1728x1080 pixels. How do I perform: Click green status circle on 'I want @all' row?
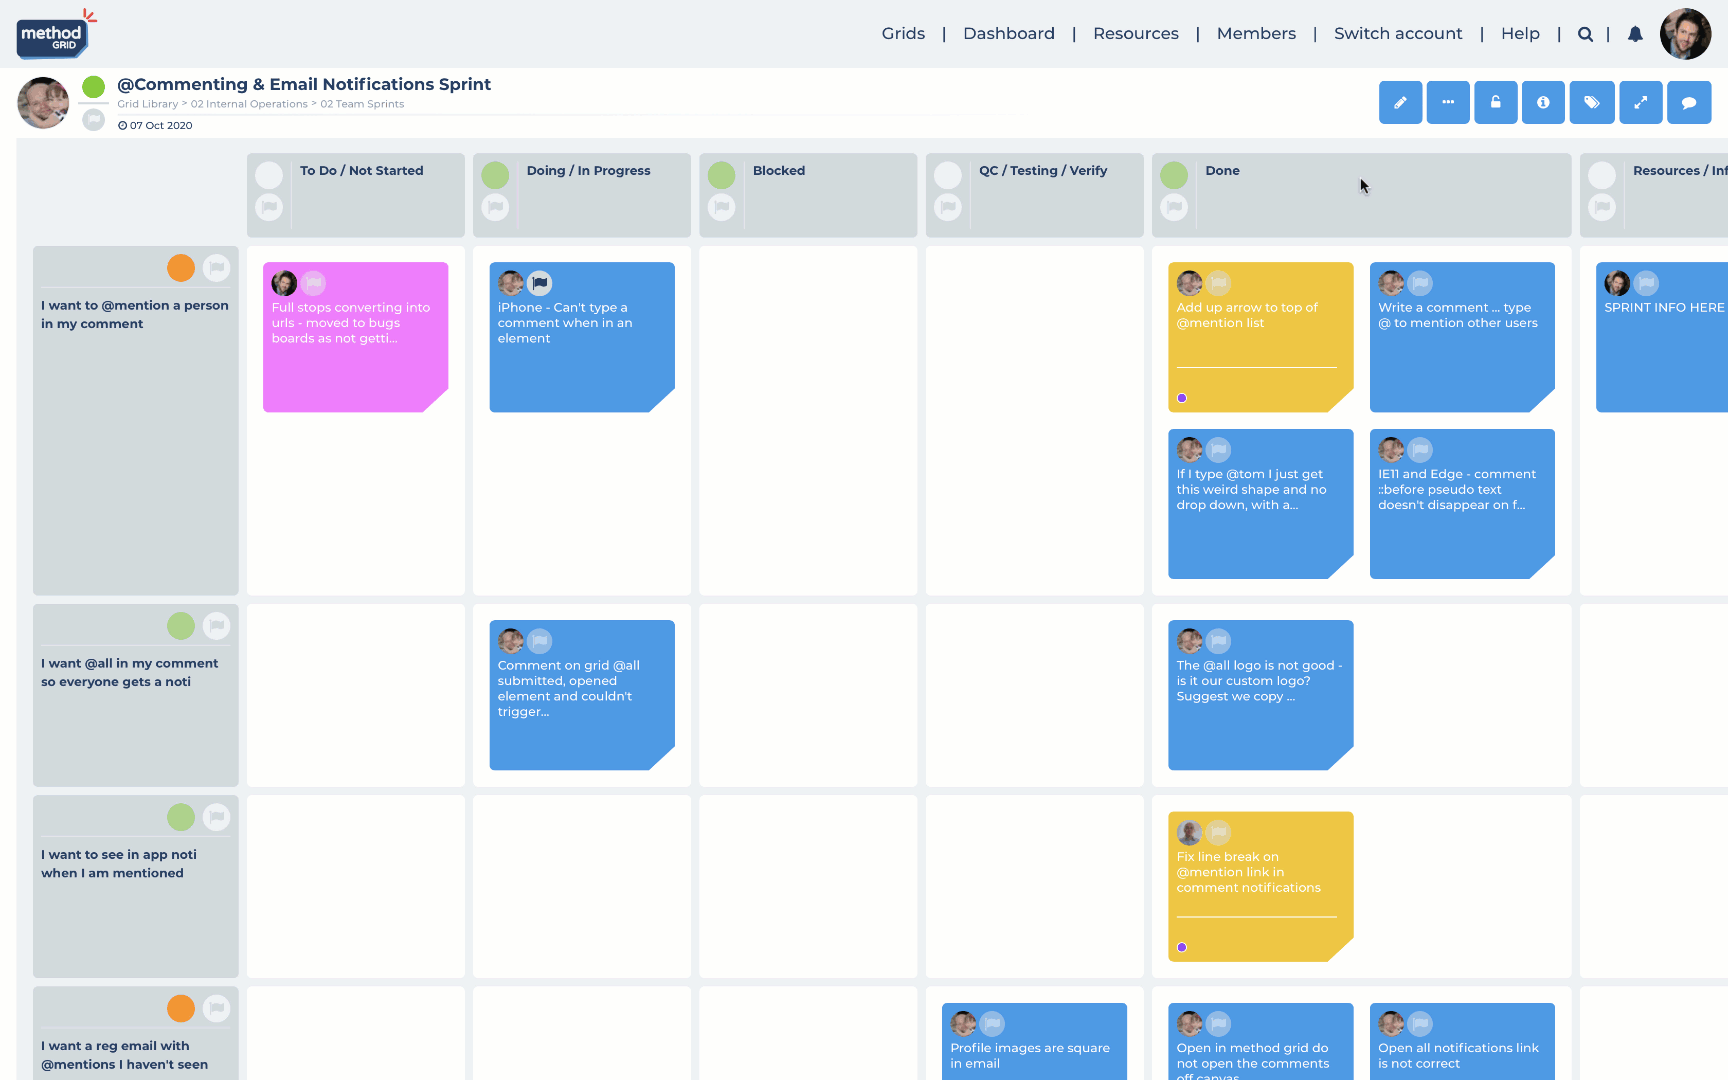(181, 626)
